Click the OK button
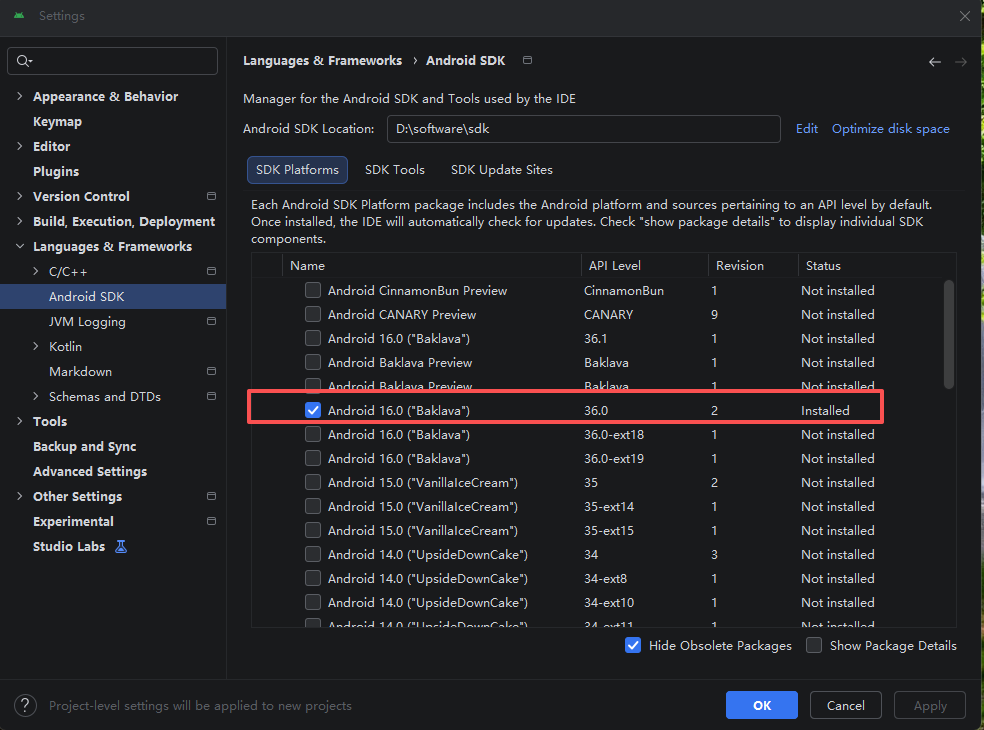This screenshot has height=730, width=984. pyautogui.click(x=762, y=706)
